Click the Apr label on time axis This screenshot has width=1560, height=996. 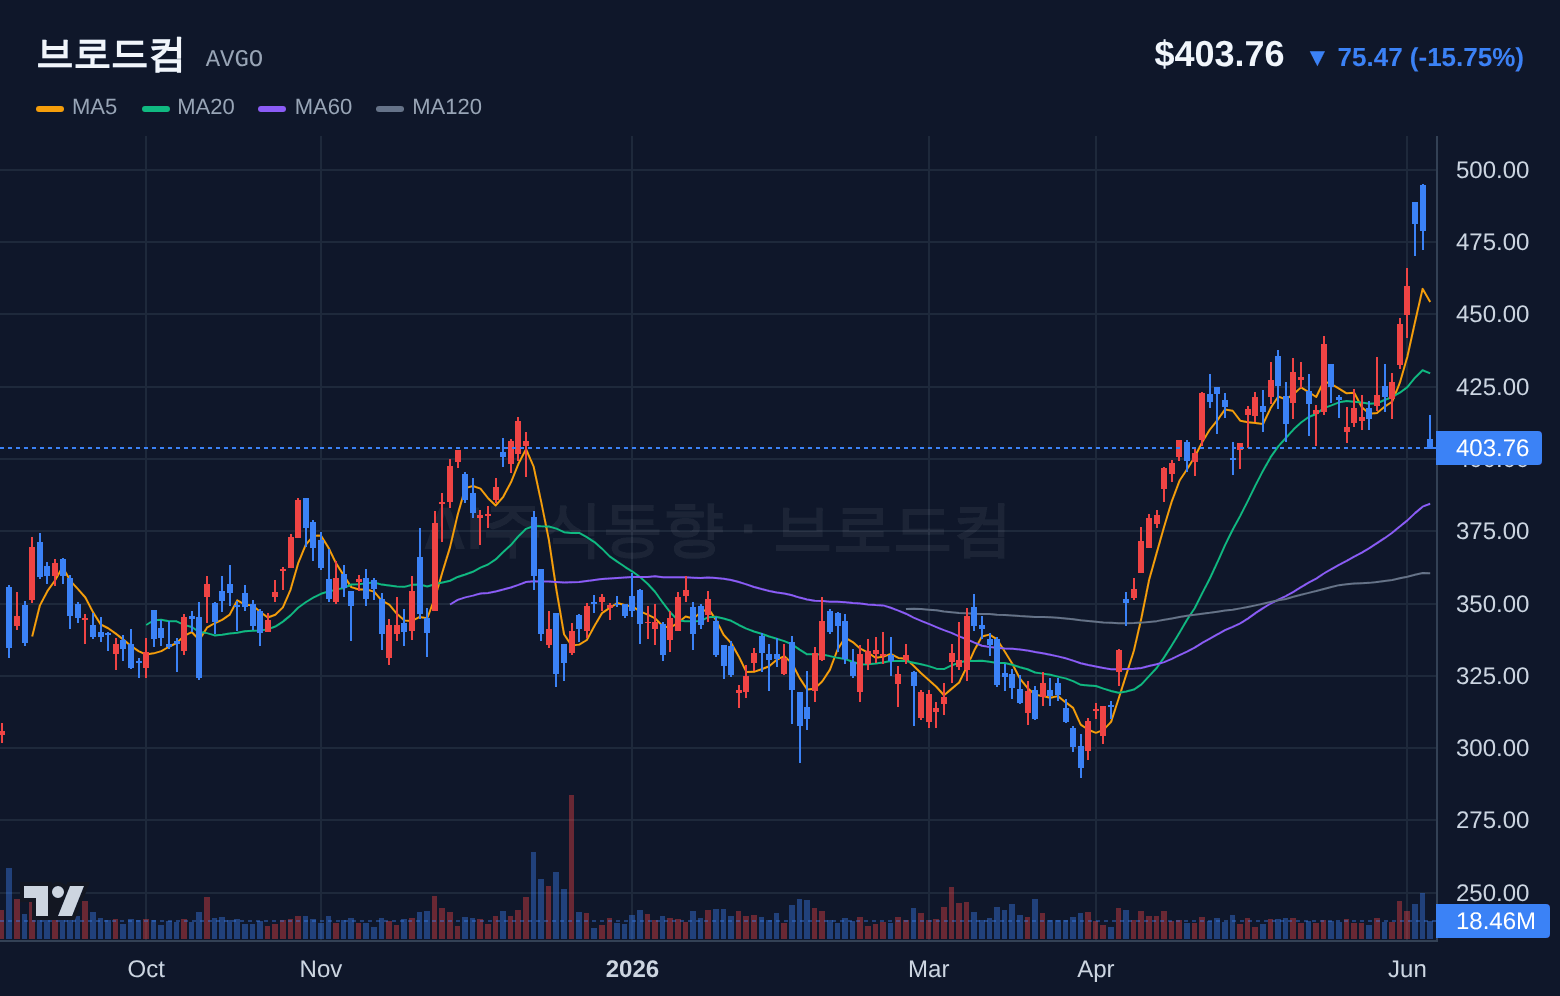pyautogui.click(x=1096, y=969)
